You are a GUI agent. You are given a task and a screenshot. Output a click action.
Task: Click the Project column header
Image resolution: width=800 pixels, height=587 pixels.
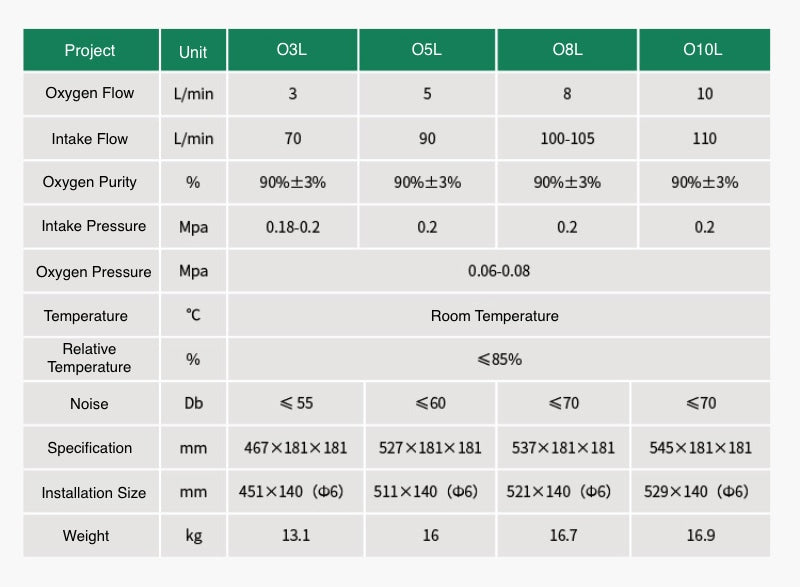[90, 50]
